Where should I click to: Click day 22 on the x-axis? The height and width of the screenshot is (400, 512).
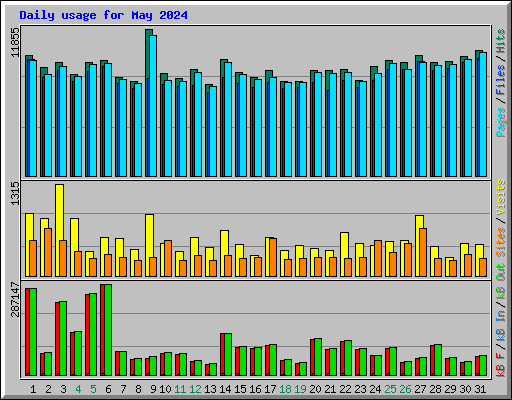(x=345, y=389)
